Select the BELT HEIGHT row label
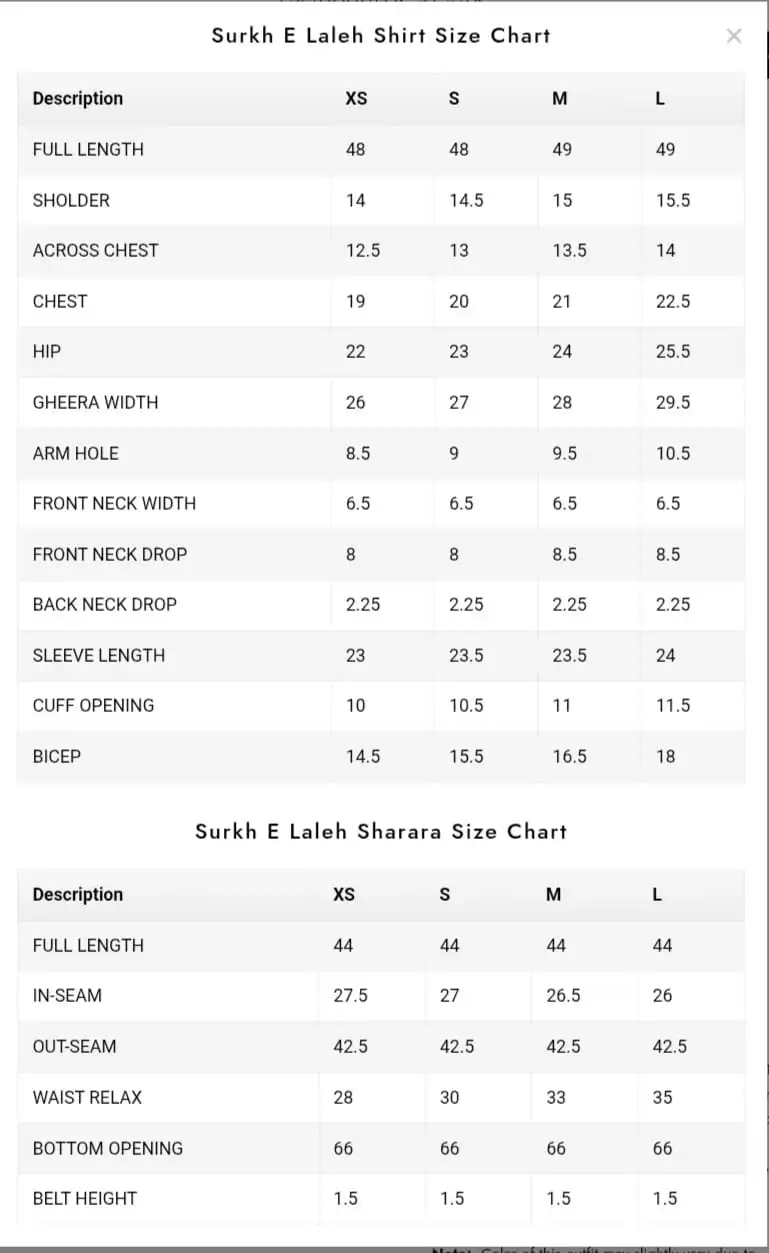Viewport: 769px width, 1253px height. pyautogui.click(x=84, y=1198)
